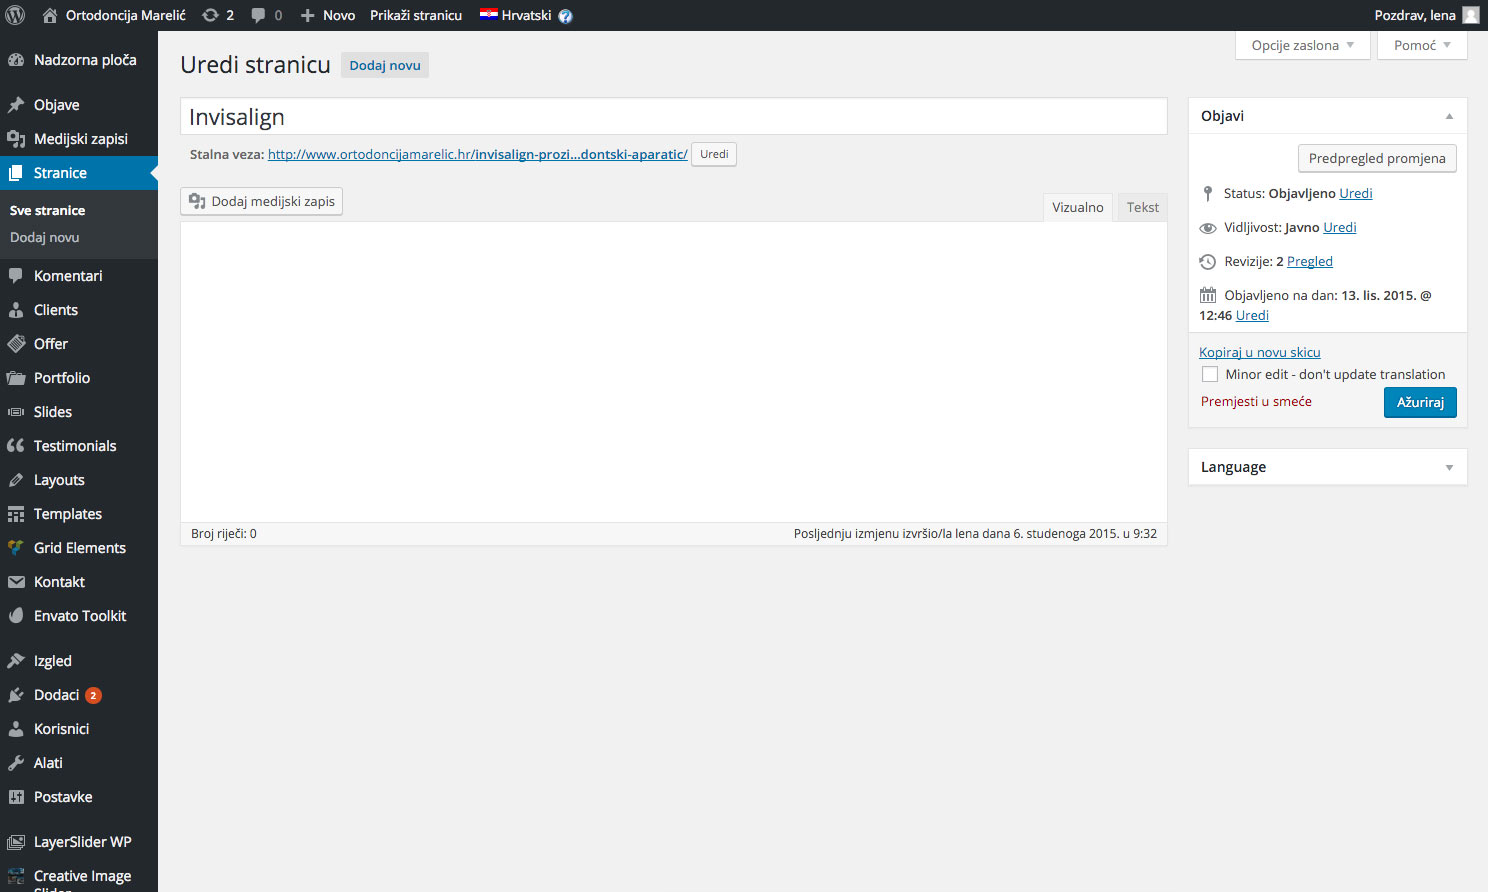Image resolution: width=1488 pixels, height=892 pixels.
Task: Click the Envato Toolkit leaf icon
Action: pos(16,616)
